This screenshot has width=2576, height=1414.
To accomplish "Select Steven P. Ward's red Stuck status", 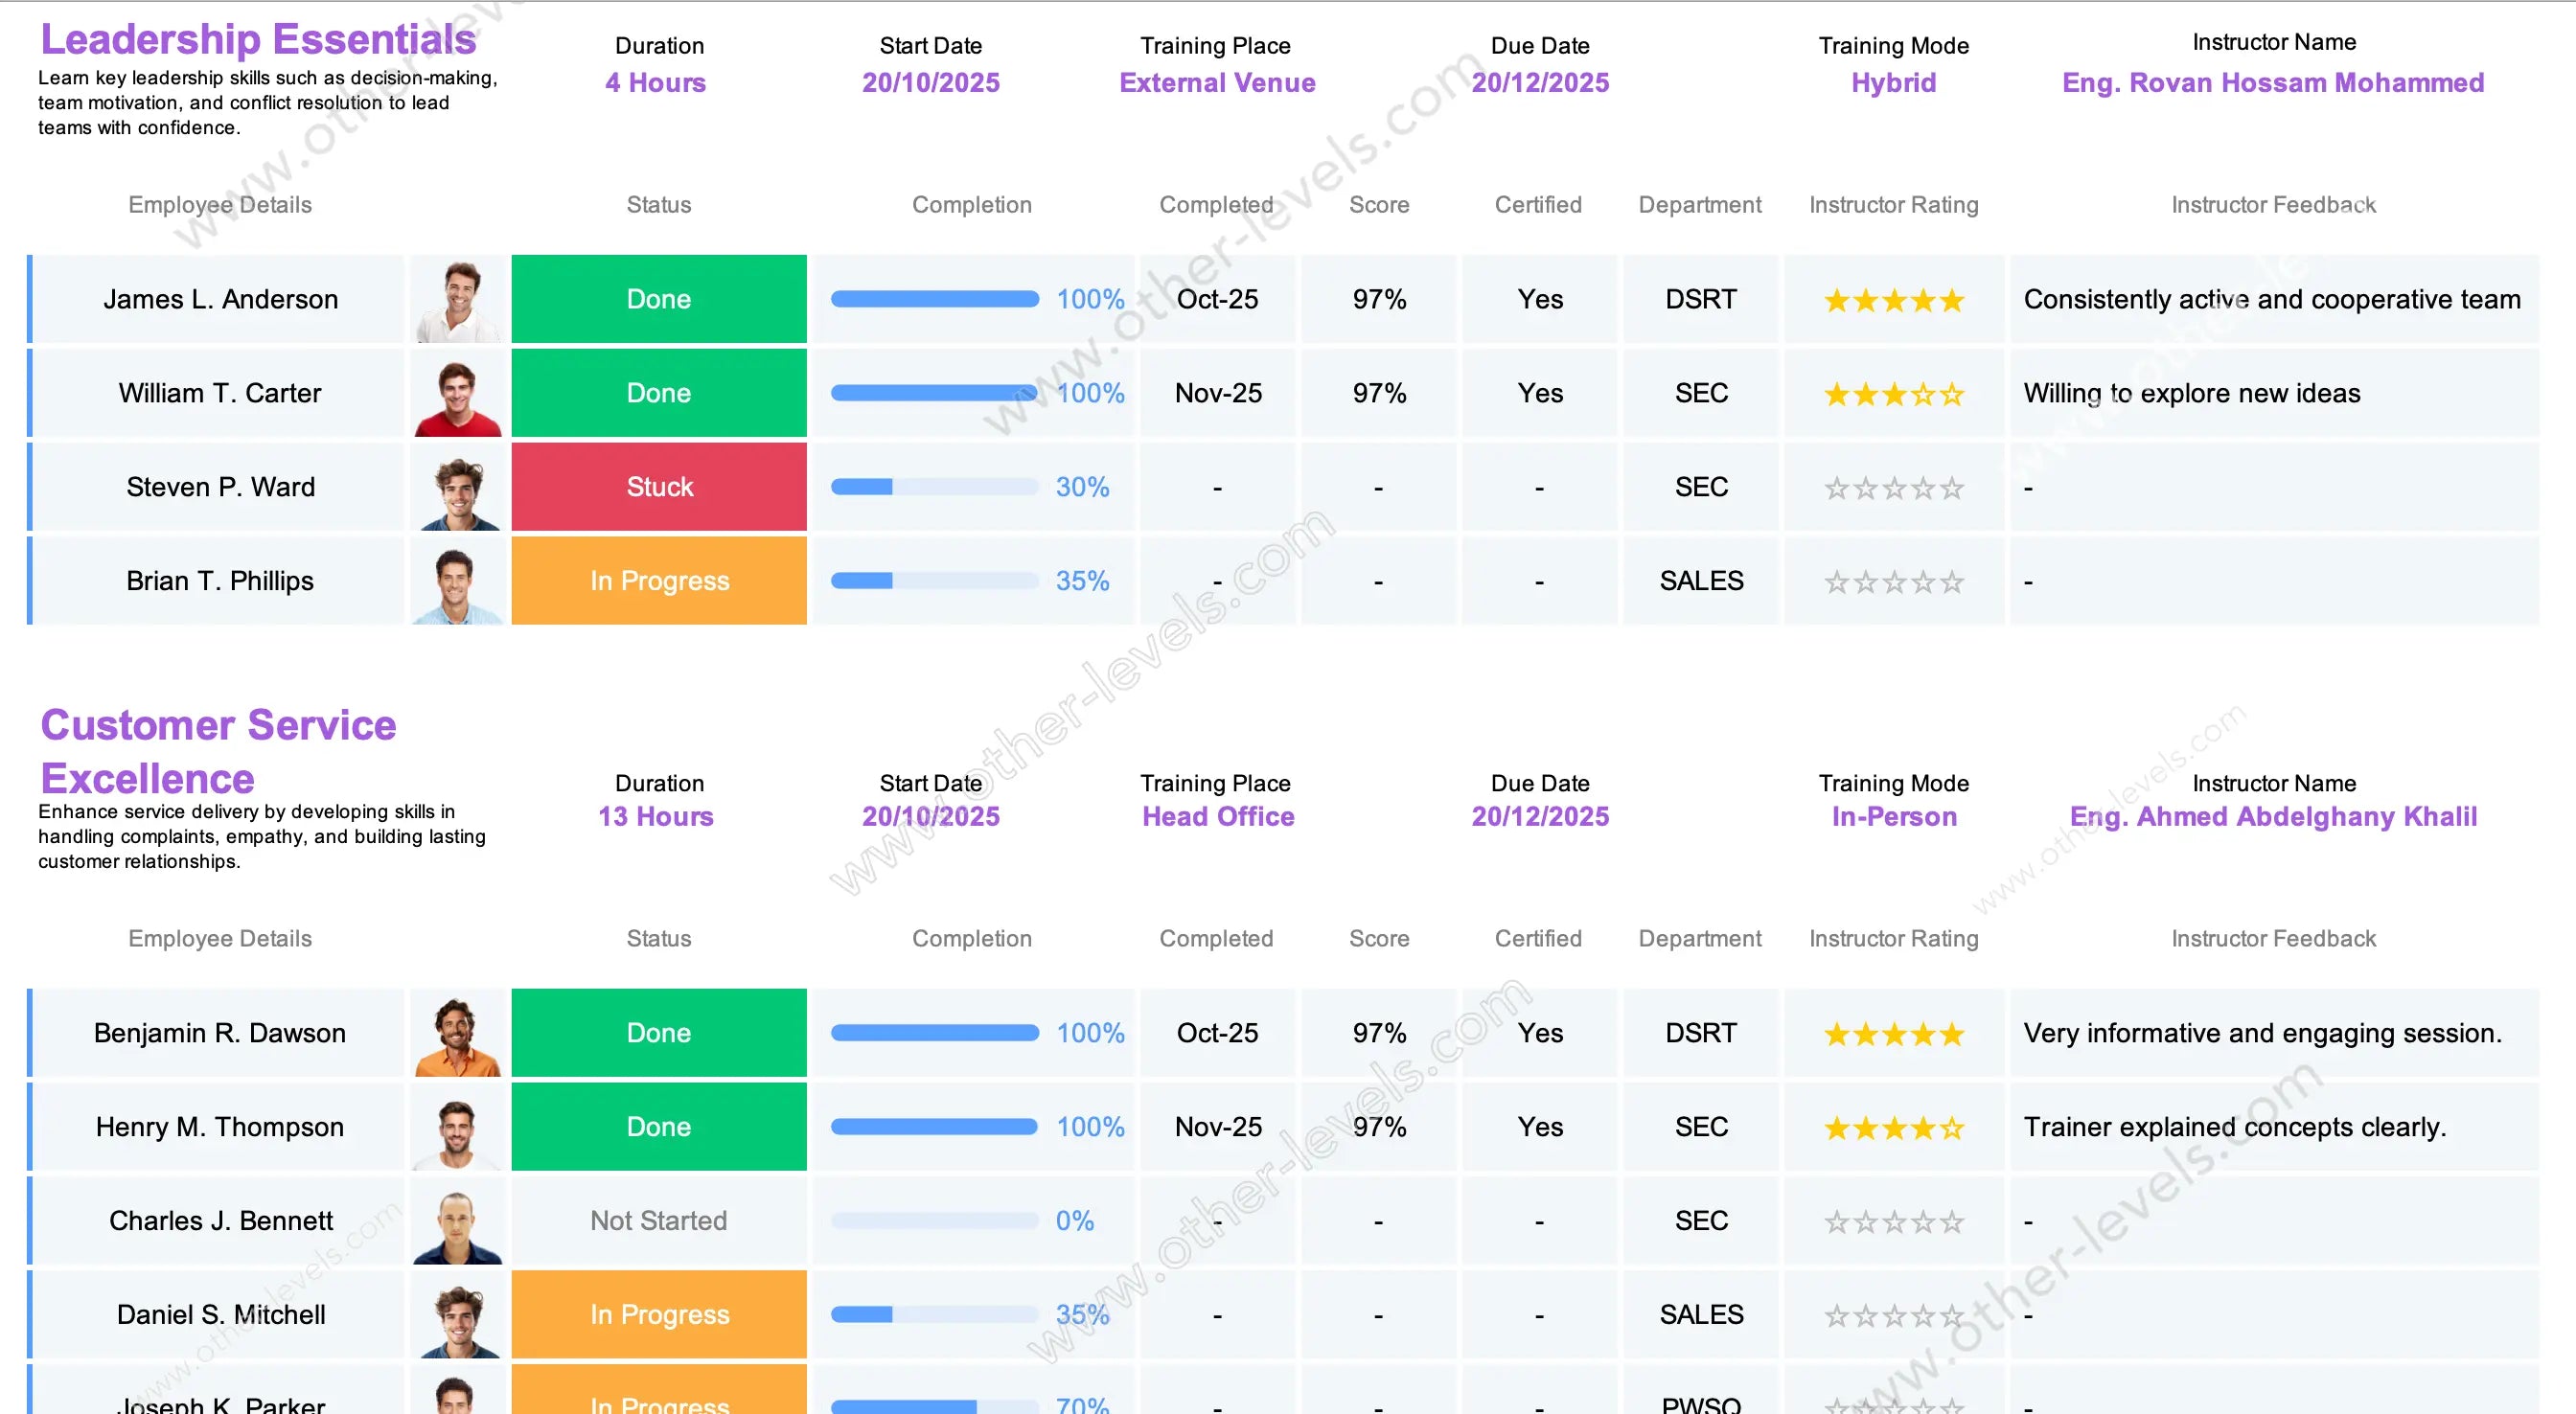I will click(x=658, y=487).
